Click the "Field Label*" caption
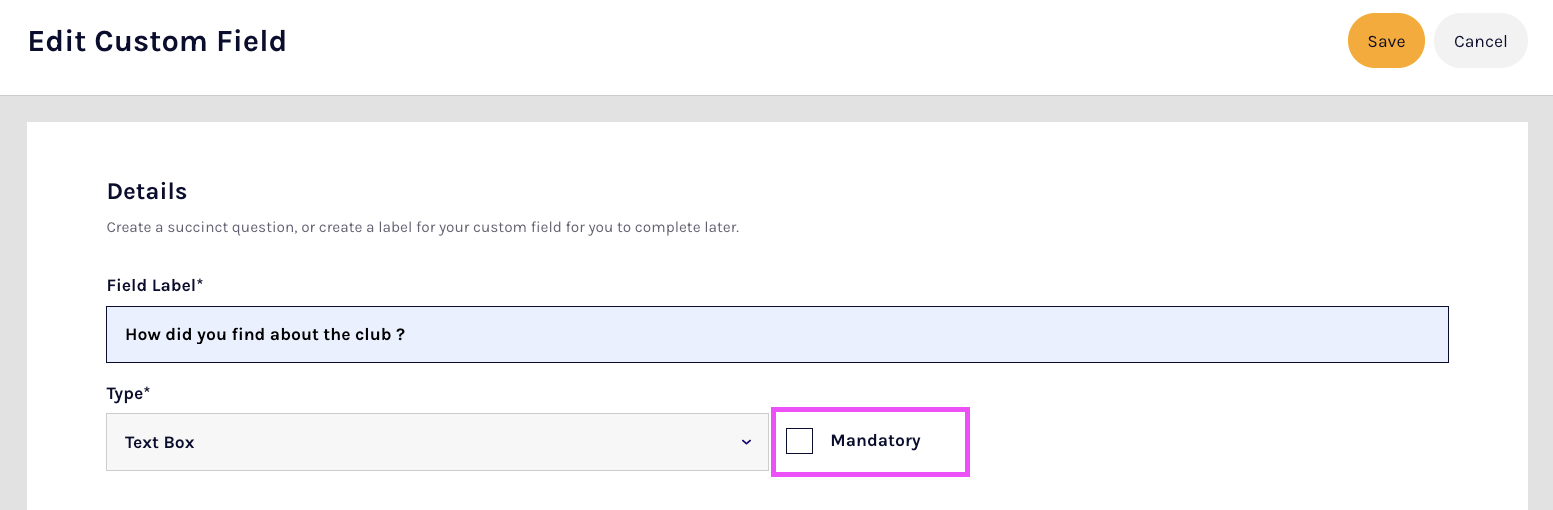This screenshot has width=1553, height=510. pos(155,285)
